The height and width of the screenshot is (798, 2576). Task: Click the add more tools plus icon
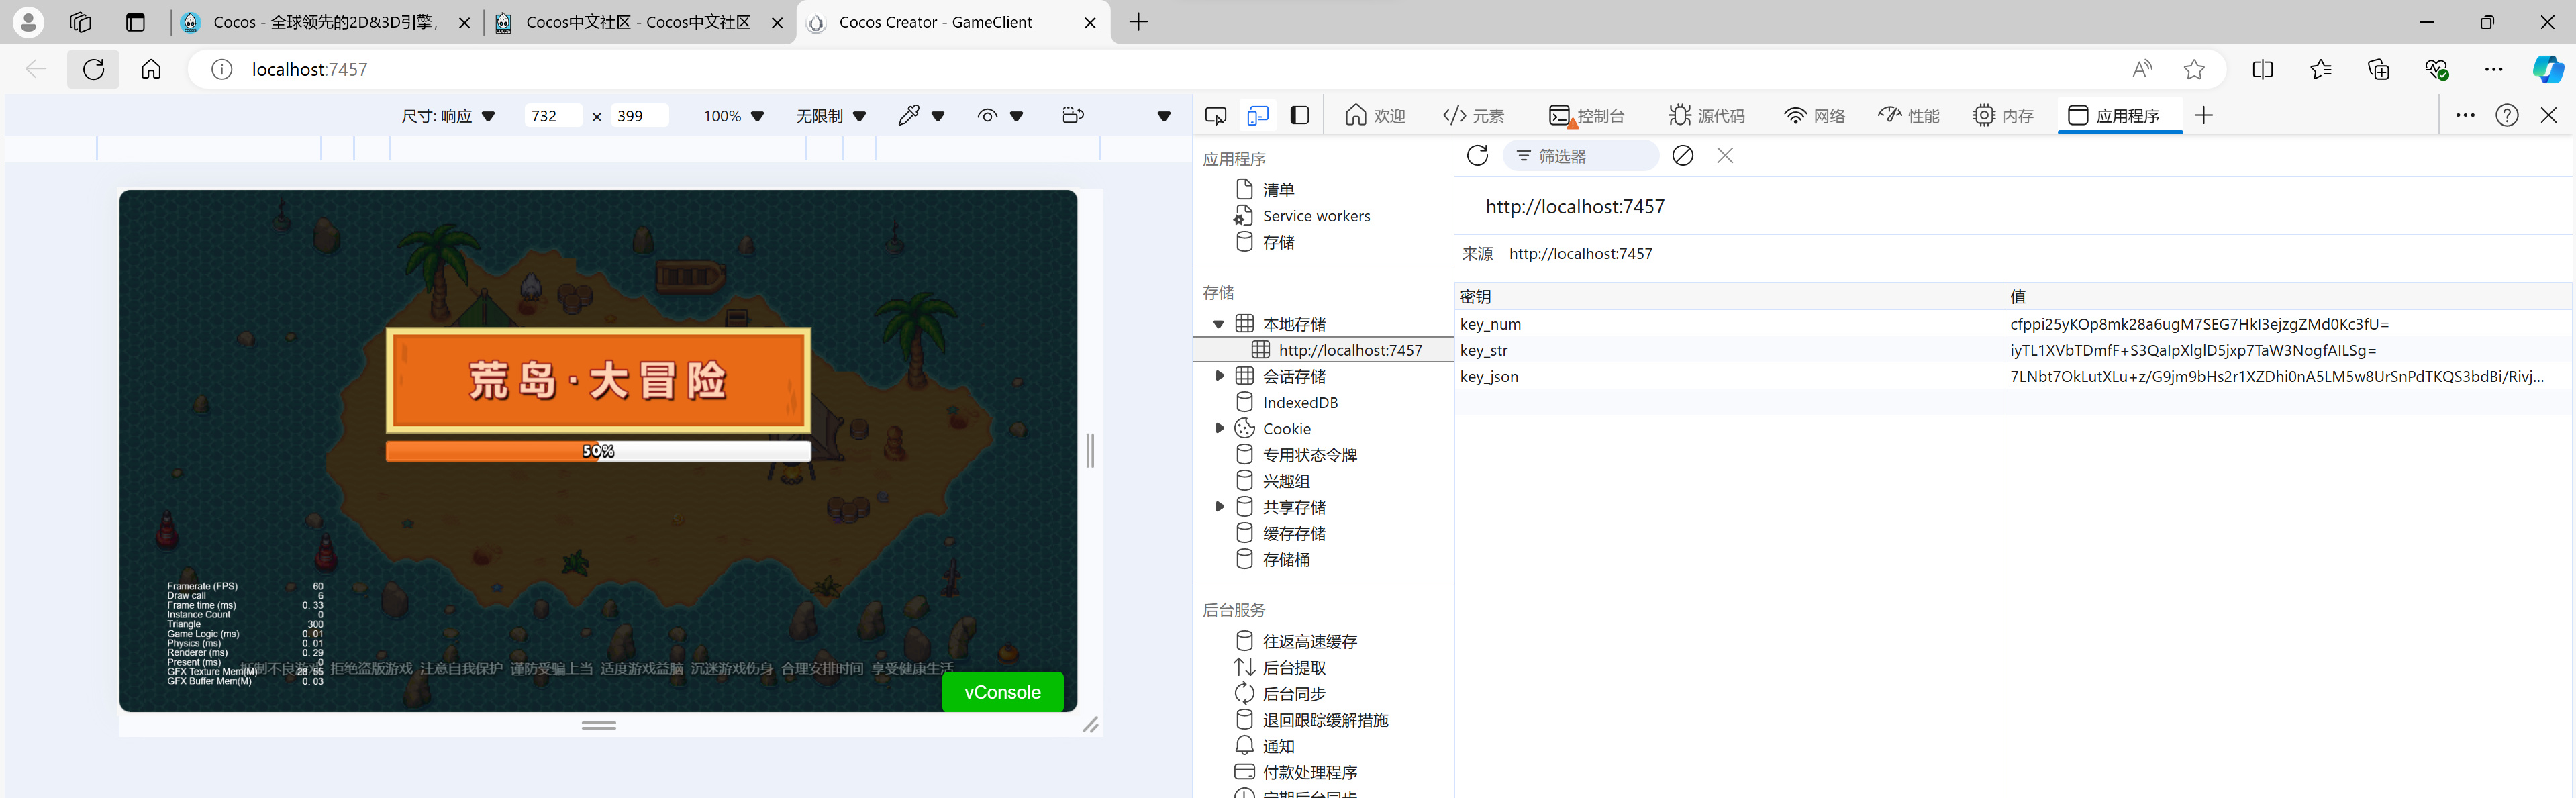click(2203, 116)
